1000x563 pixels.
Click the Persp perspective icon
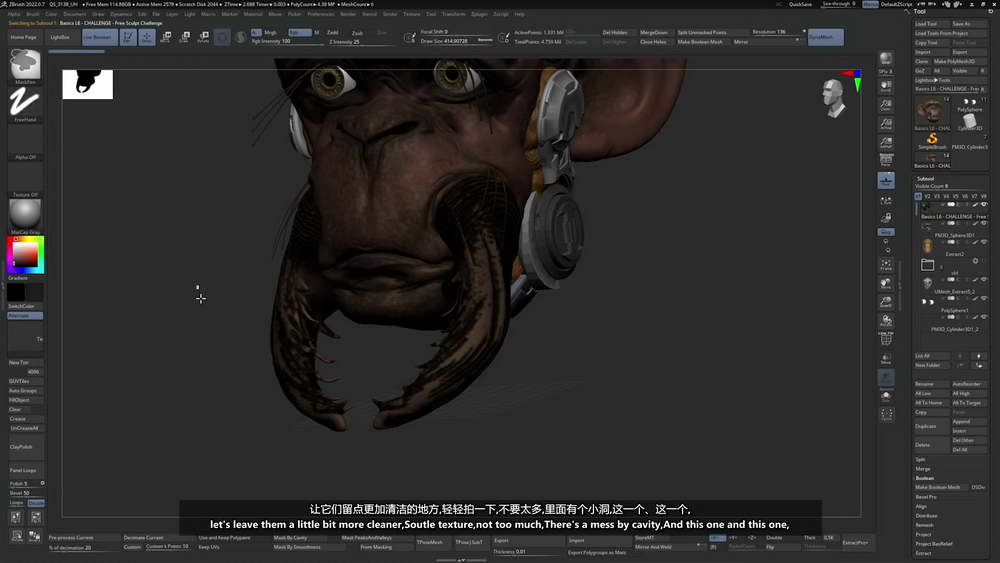886,161
